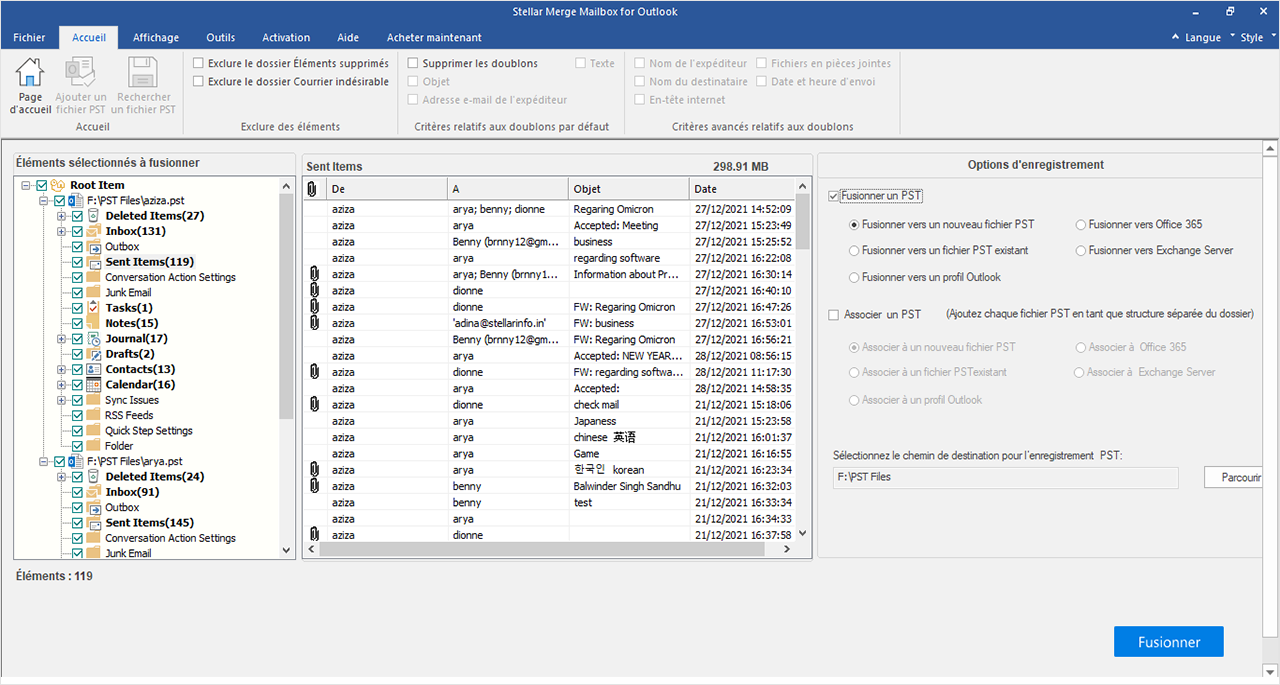Enable Exclure le dossier Courrier indésirable

pos(198,81)
